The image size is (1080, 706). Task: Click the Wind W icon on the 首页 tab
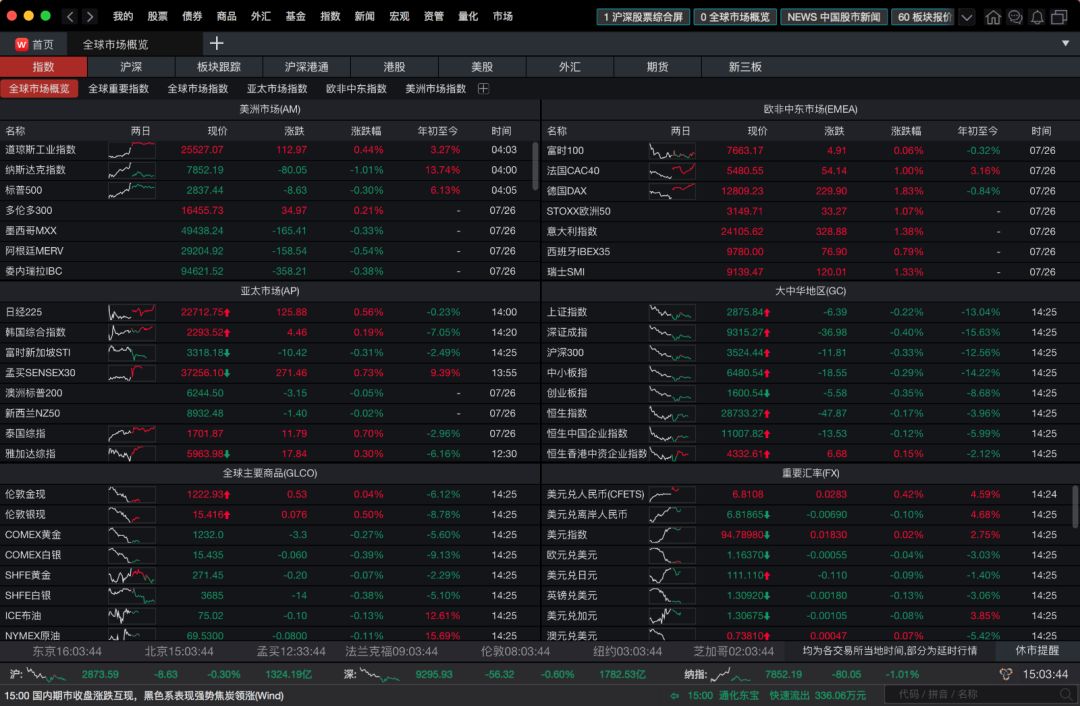pyautogui.click(x=21, y=43)
